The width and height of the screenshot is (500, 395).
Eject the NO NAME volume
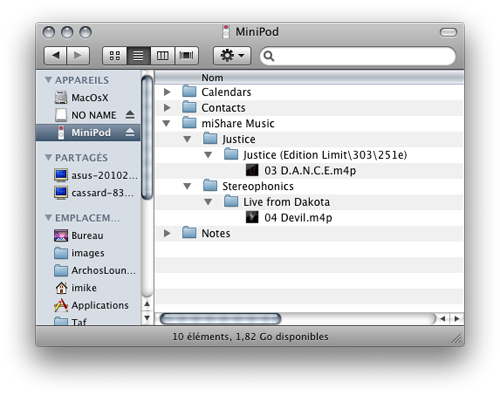pyautogui.click(x=130, y=115)
